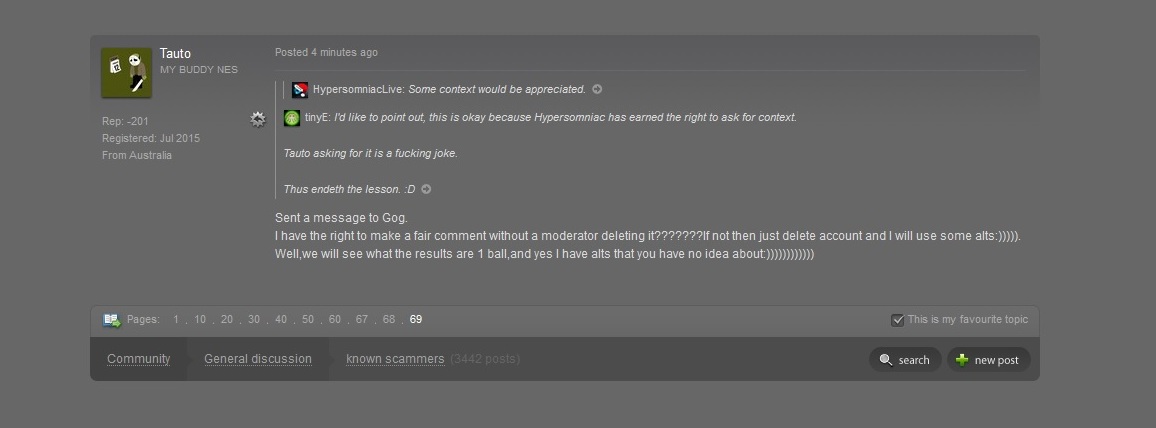Follow arrow icon after 'Thus endeth the lesson'
The width and height of the screenshot is (1156, 428).
click(x=426, y=189)
